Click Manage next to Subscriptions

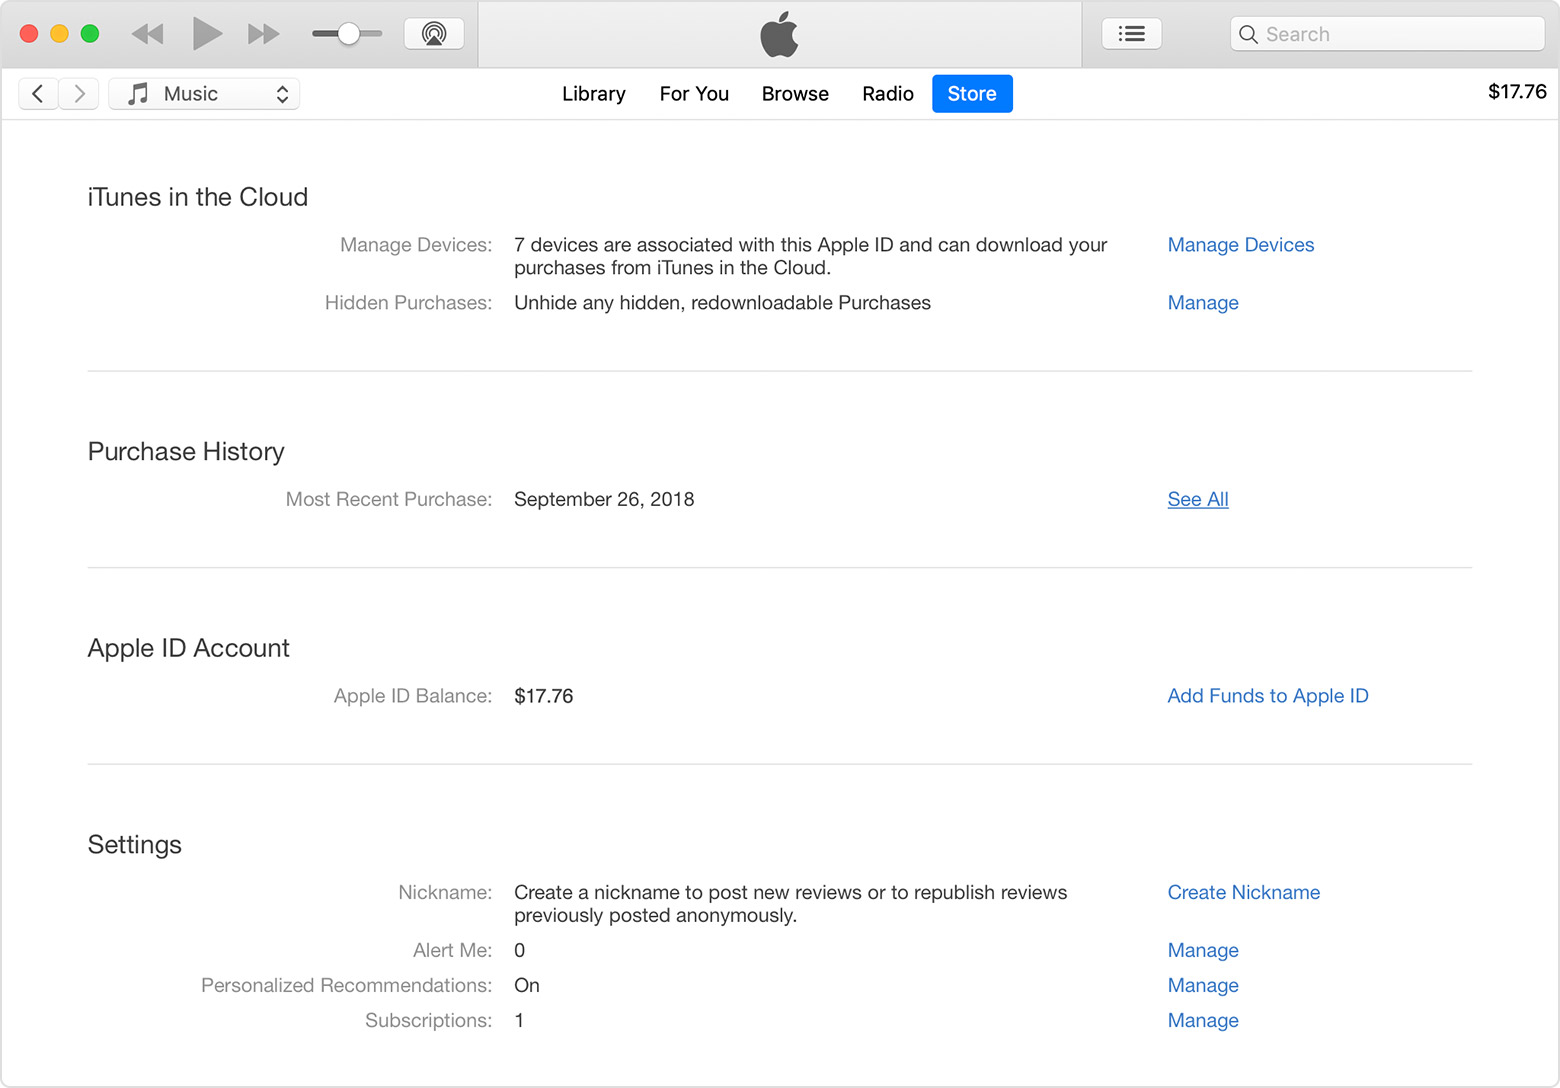pyautogui.click(x=1203, y=1020)
